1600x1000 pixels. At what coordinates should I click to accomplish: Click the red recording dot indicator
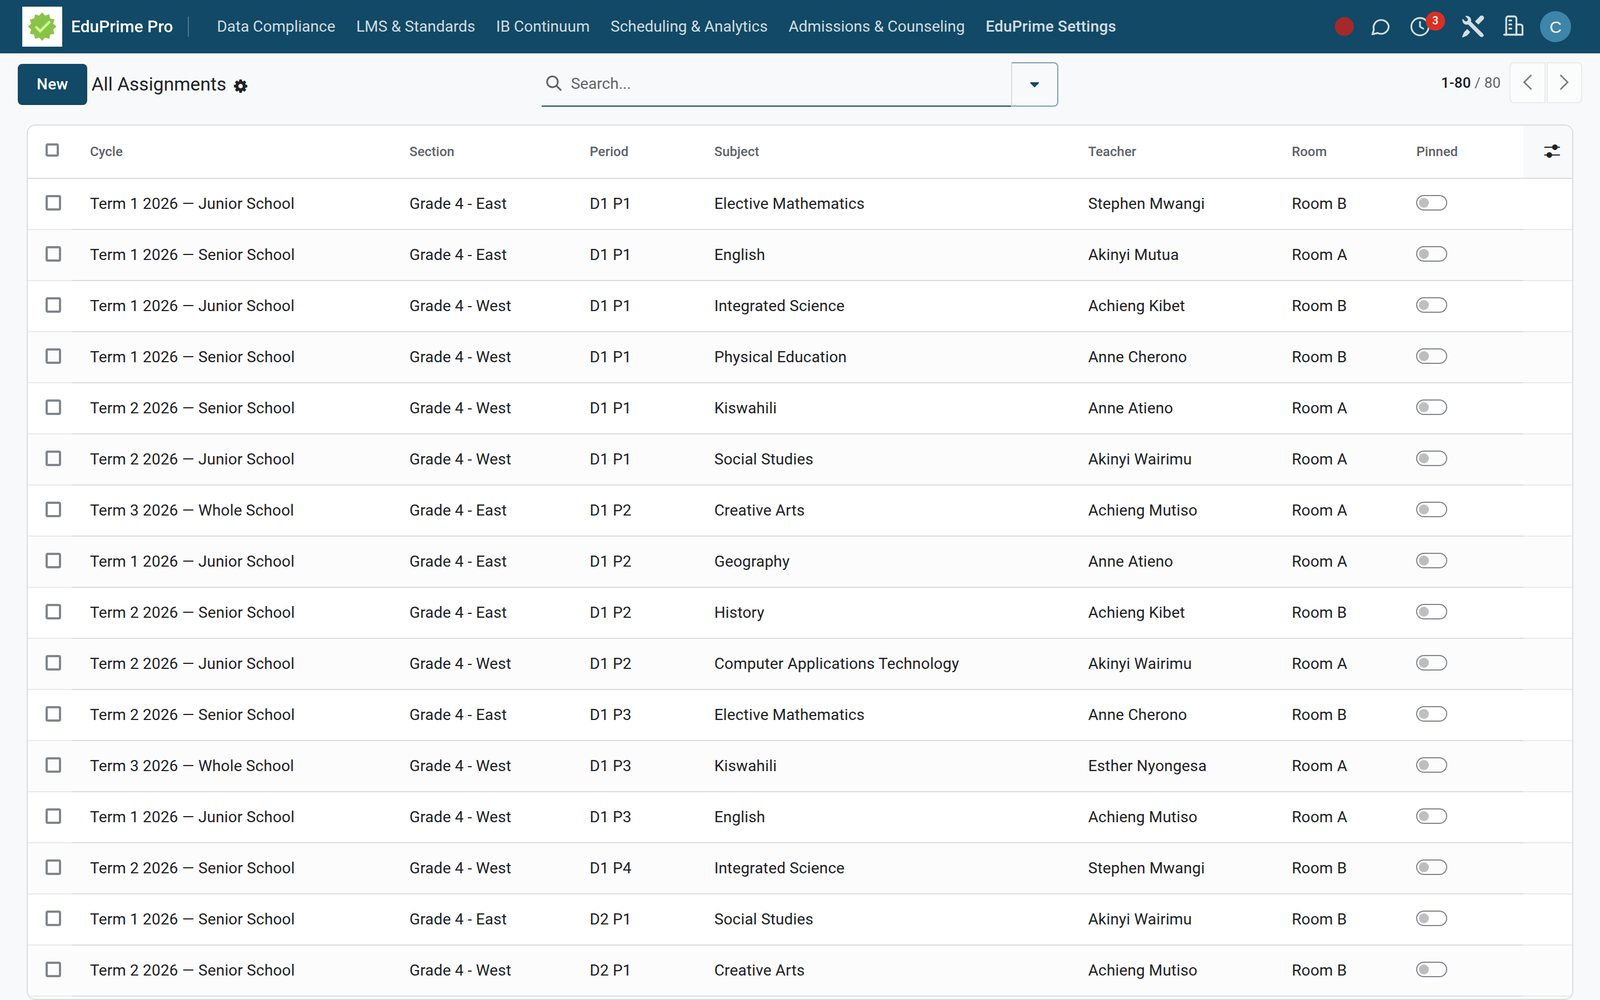(x=1344, y=27)
